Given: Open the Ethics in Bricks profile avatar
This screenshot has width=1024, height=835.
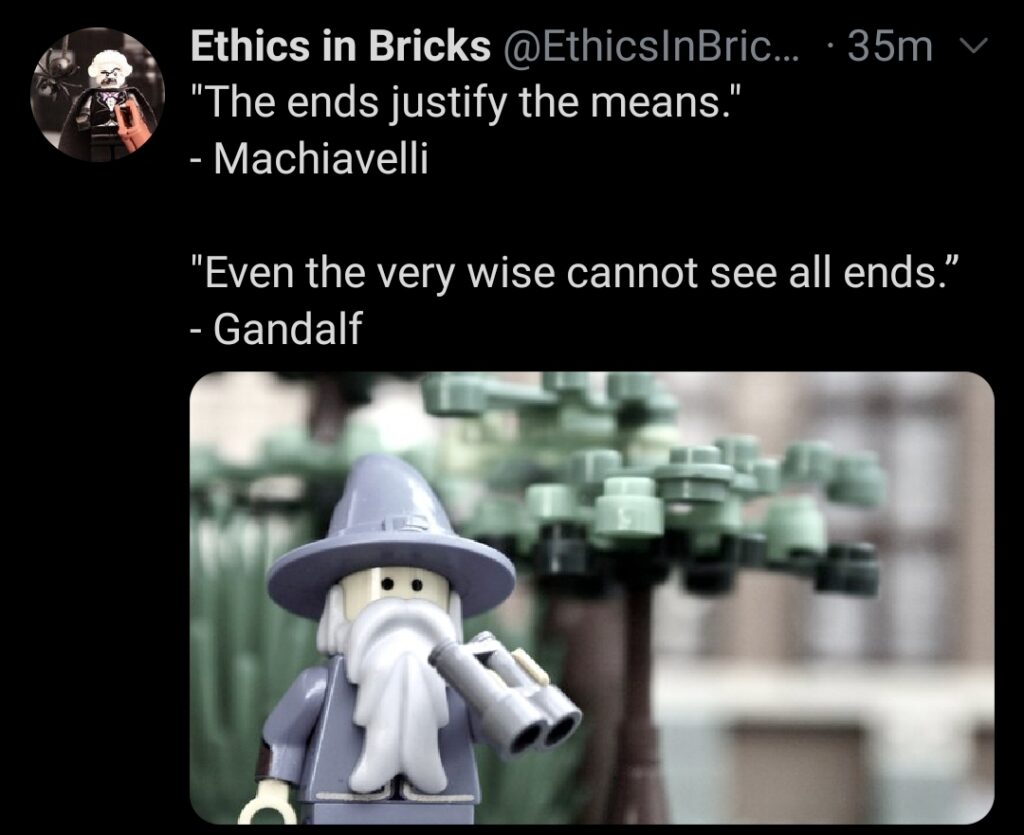Looking at the screenshot, I should pos(97,95).
